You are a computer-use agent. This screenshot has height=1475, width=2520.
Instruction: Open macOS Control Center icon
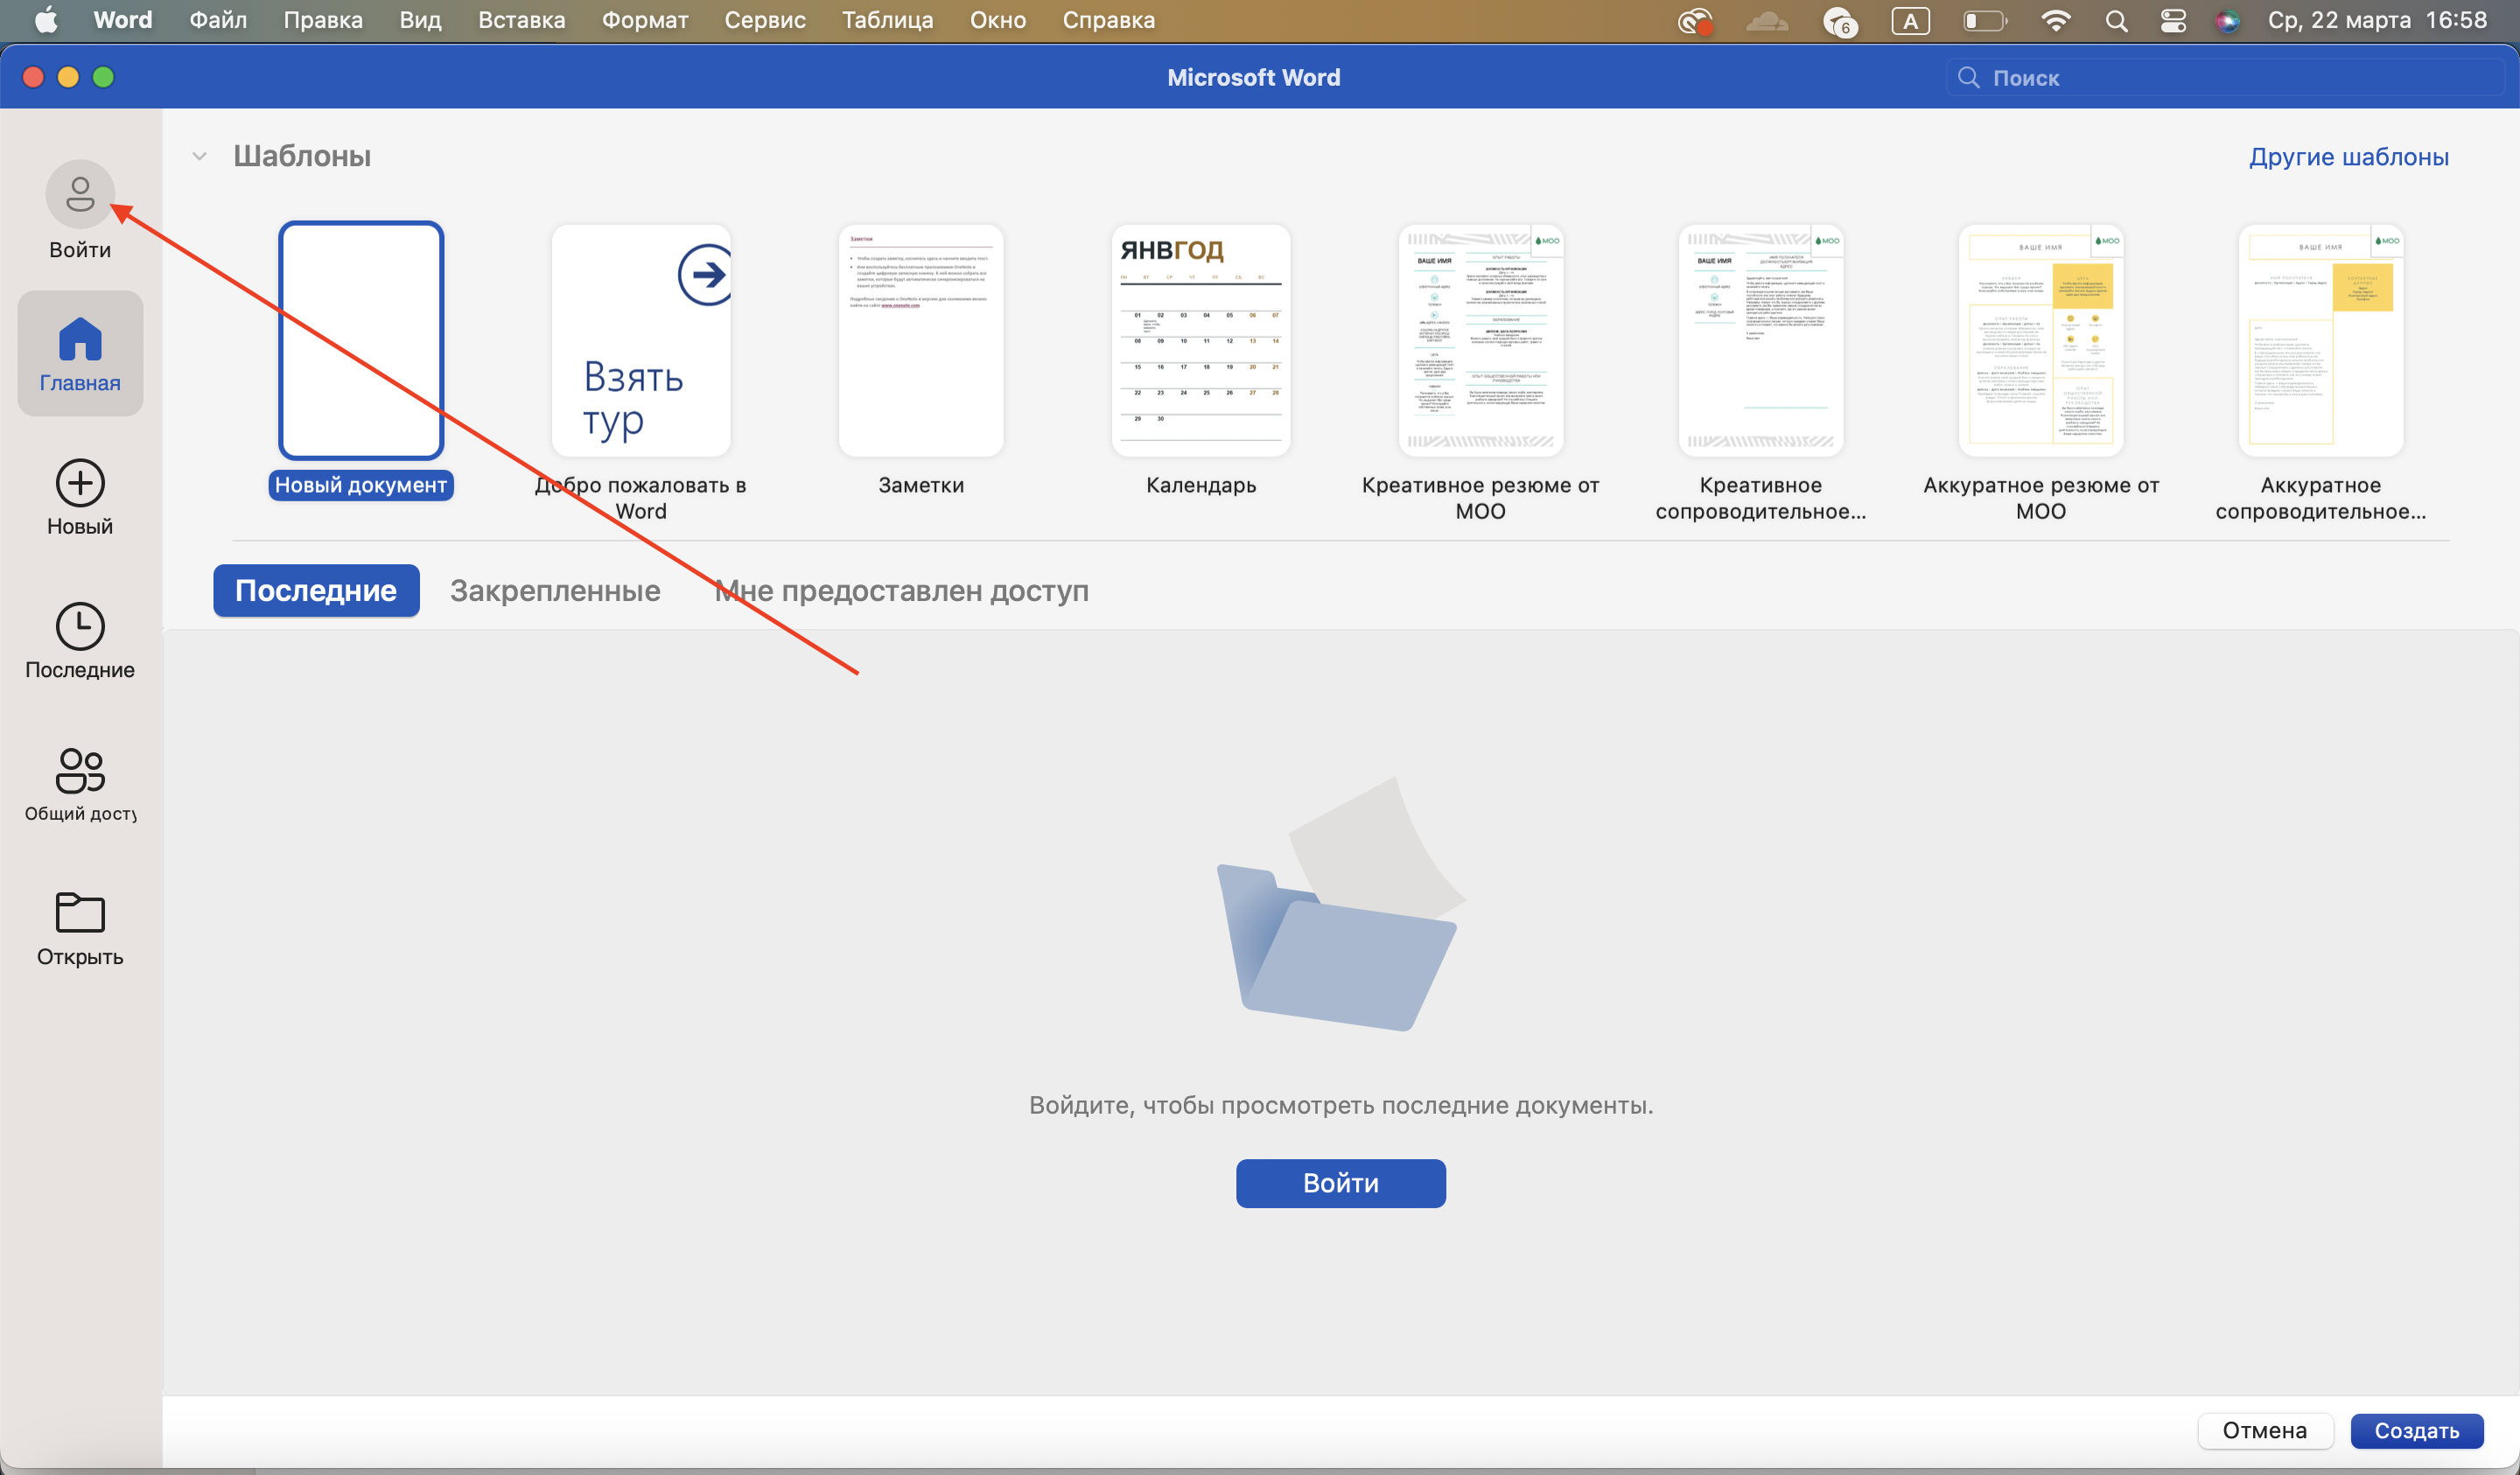coord(2172,21)
